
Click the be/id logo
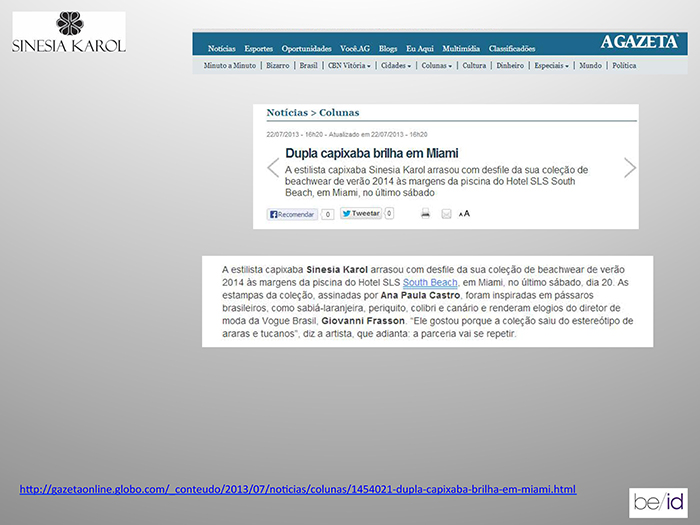[658, 503]
